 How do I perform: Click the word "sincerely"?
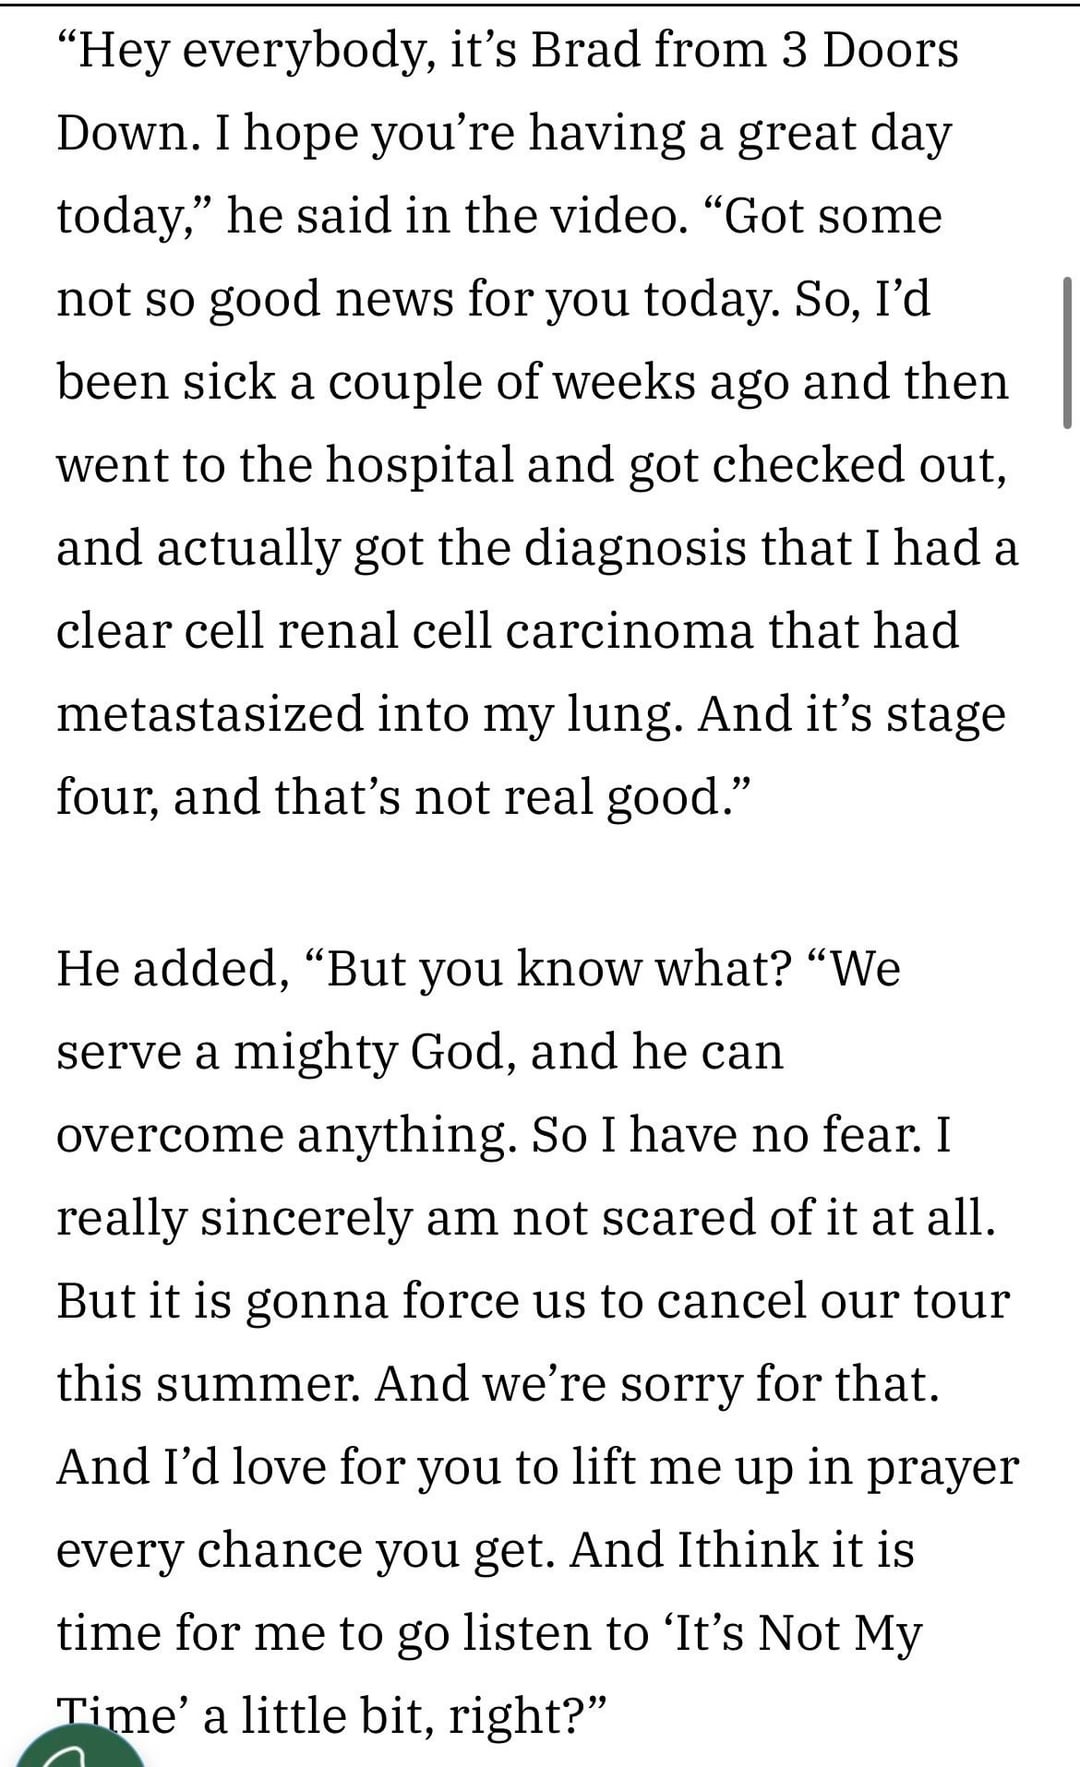click(307, 1218)
